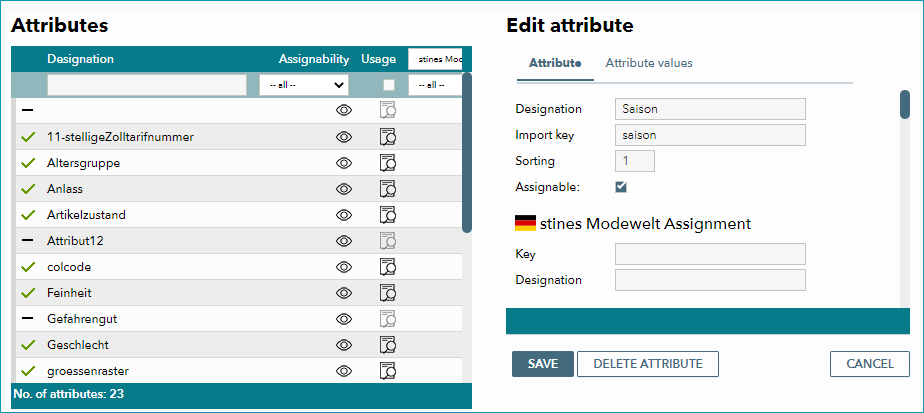This screenshot has height=413, width=924.
Task: Sort by Designation column header
Action: point(81,59)
